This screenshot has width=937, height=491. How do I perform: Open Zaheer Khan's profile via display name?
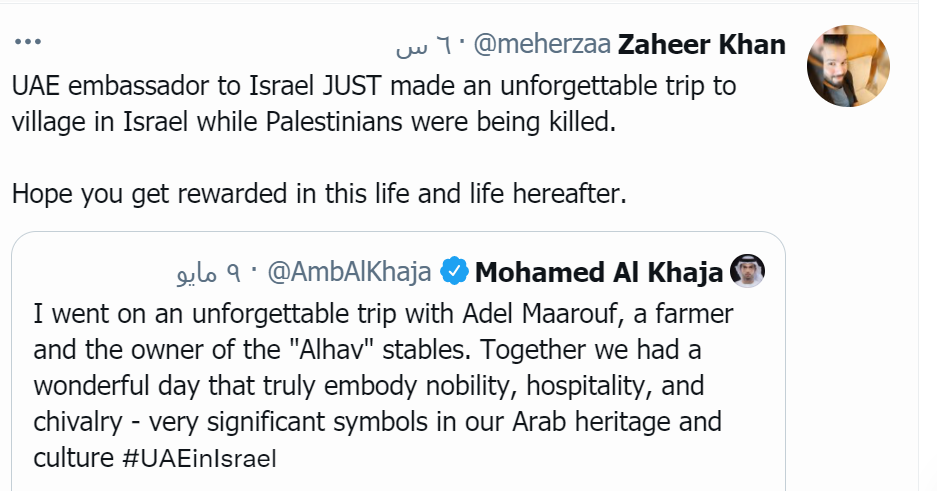point(701,45)
